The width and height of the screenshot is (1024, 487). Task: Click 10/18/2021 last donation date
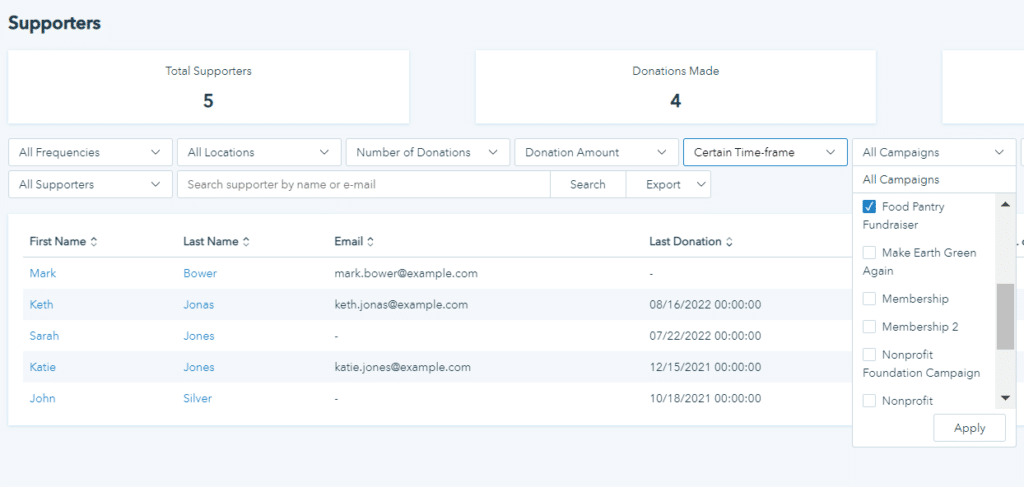pyautogui.click(x=705, y=398)
